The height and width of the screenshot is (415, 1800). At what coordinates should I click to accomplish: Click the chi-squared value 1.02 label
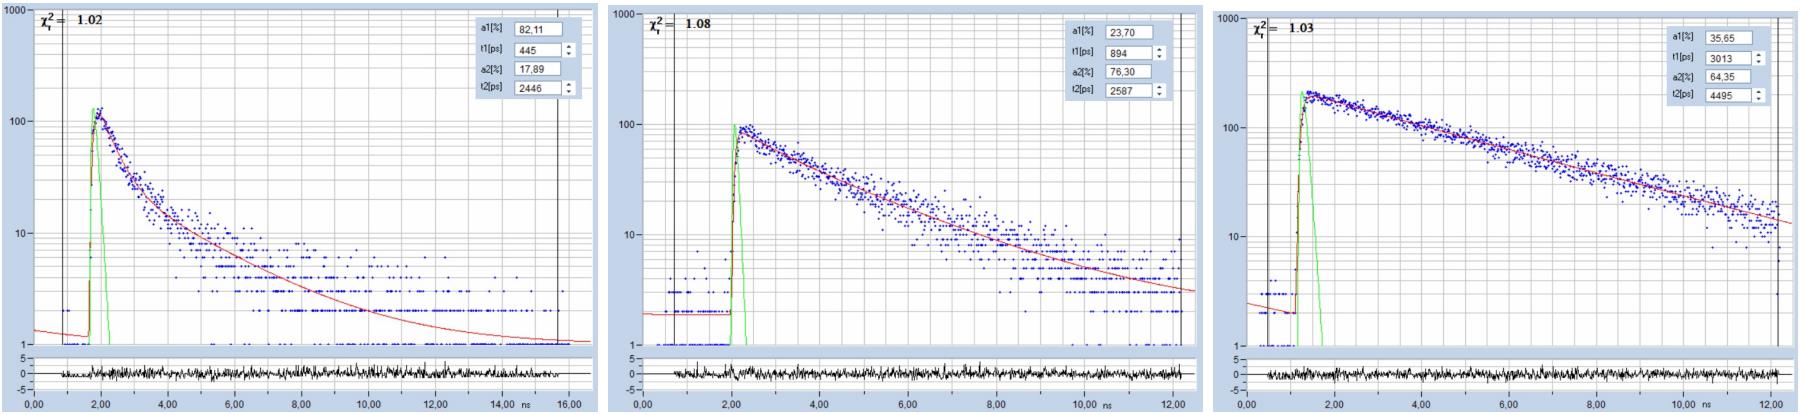(x=88, y=20)
